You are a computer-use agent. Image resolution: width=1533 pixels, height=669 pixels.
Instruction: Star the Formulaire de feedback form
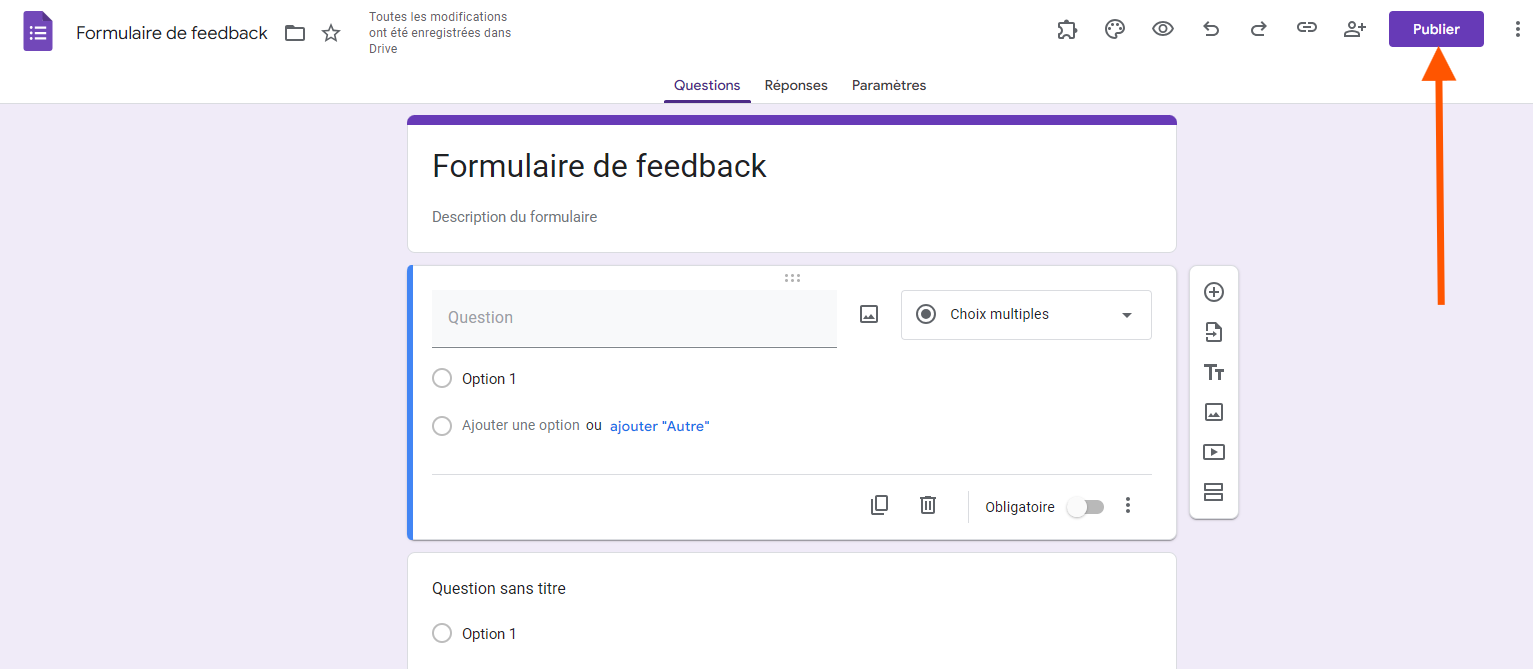331,33
